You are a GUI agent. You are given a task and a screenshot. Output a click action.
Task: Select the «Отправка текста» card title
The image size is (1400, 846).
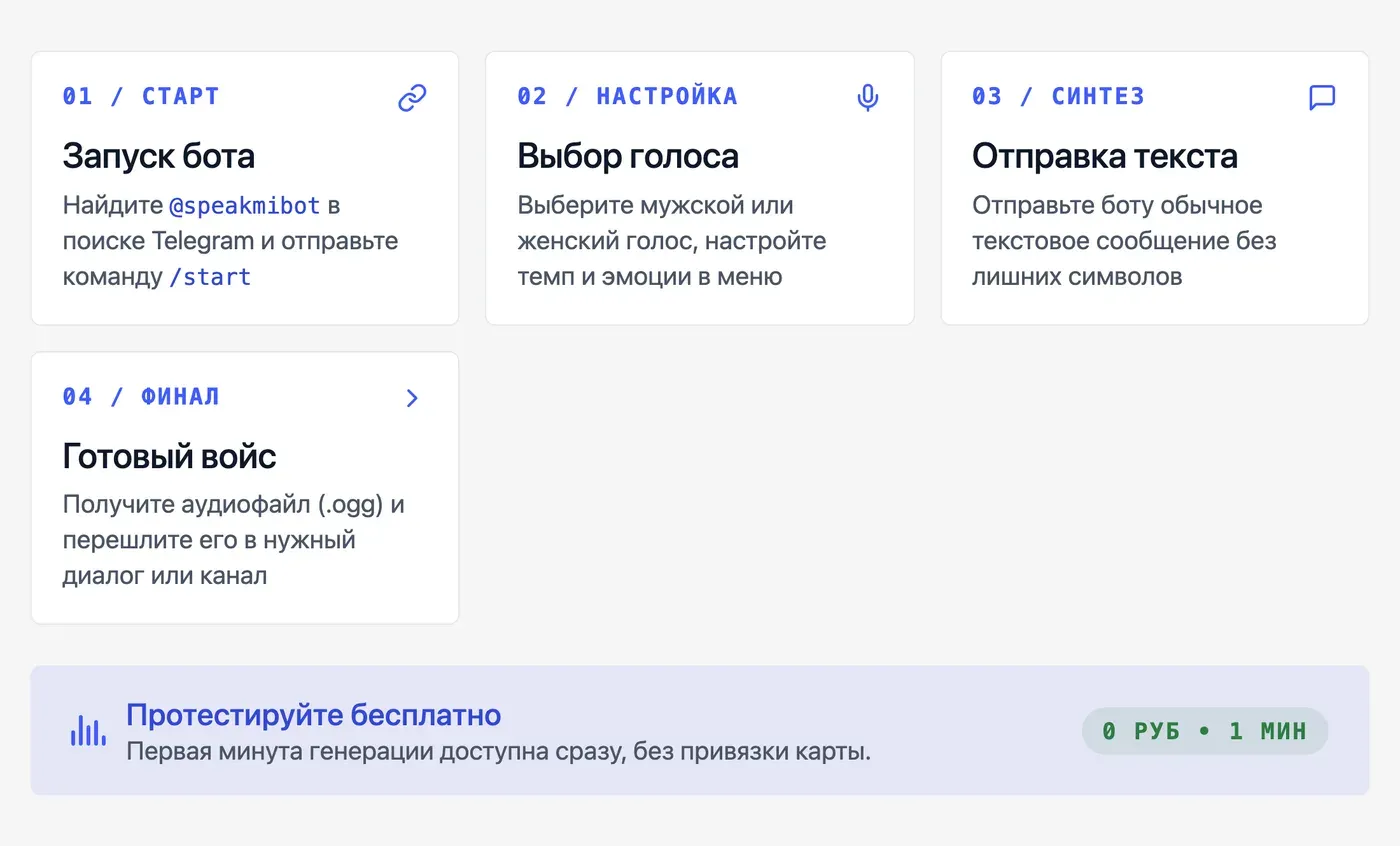click(x=1105, y=156)
